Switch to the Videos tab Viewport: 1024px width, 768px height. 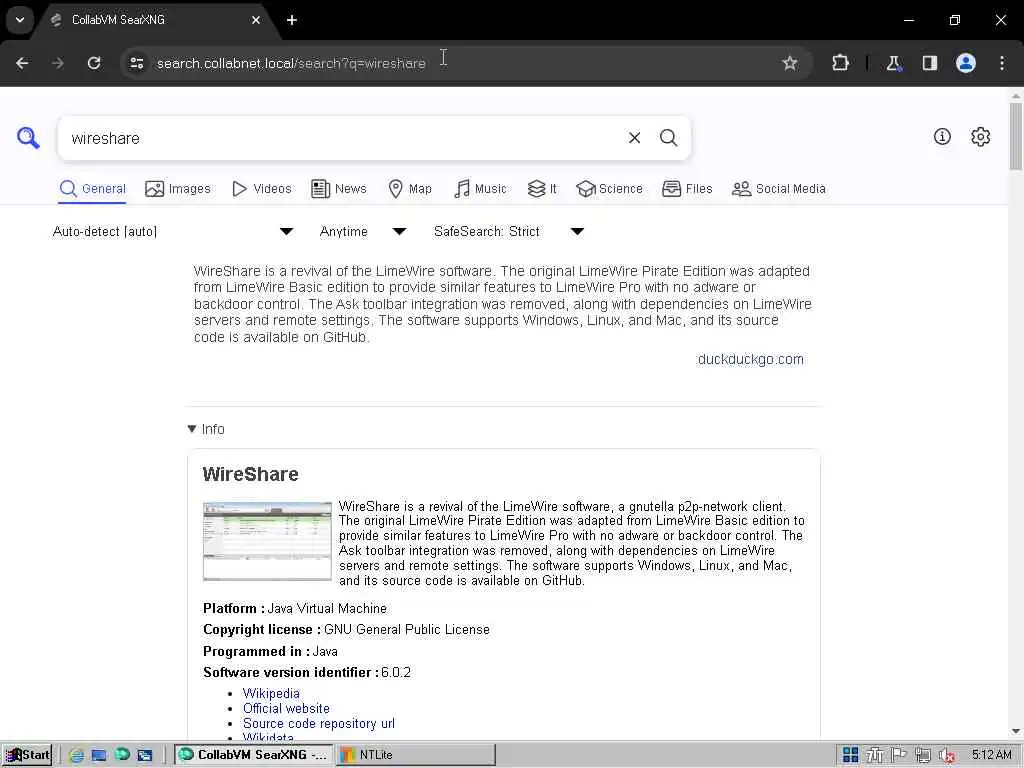[262, 189]
